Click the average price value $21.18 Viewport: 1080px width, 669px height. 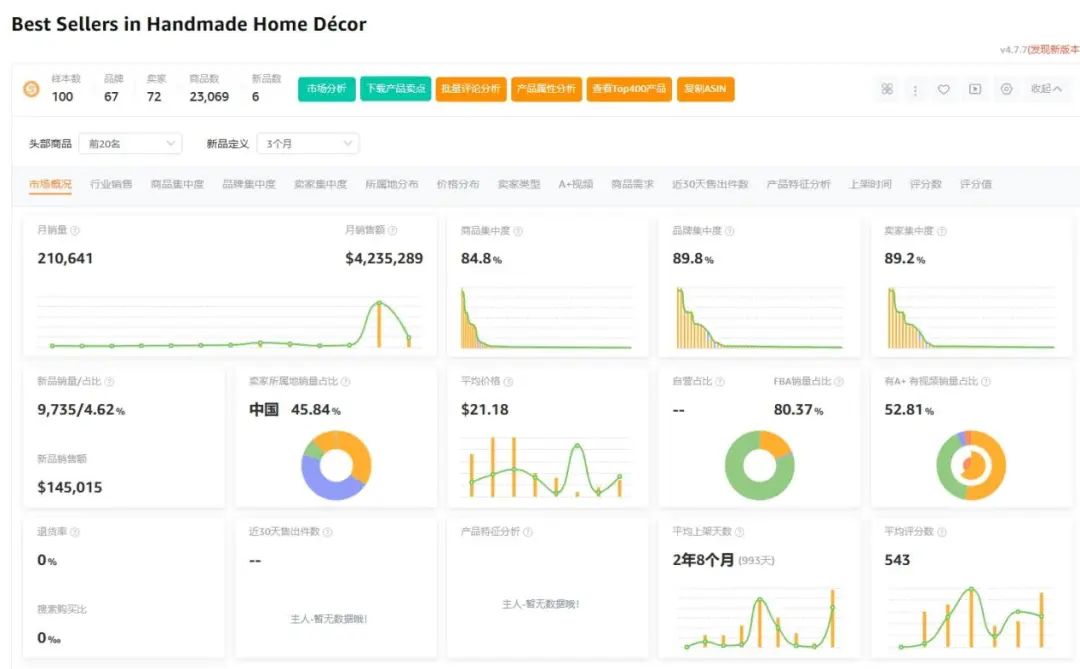pos(484,410)
